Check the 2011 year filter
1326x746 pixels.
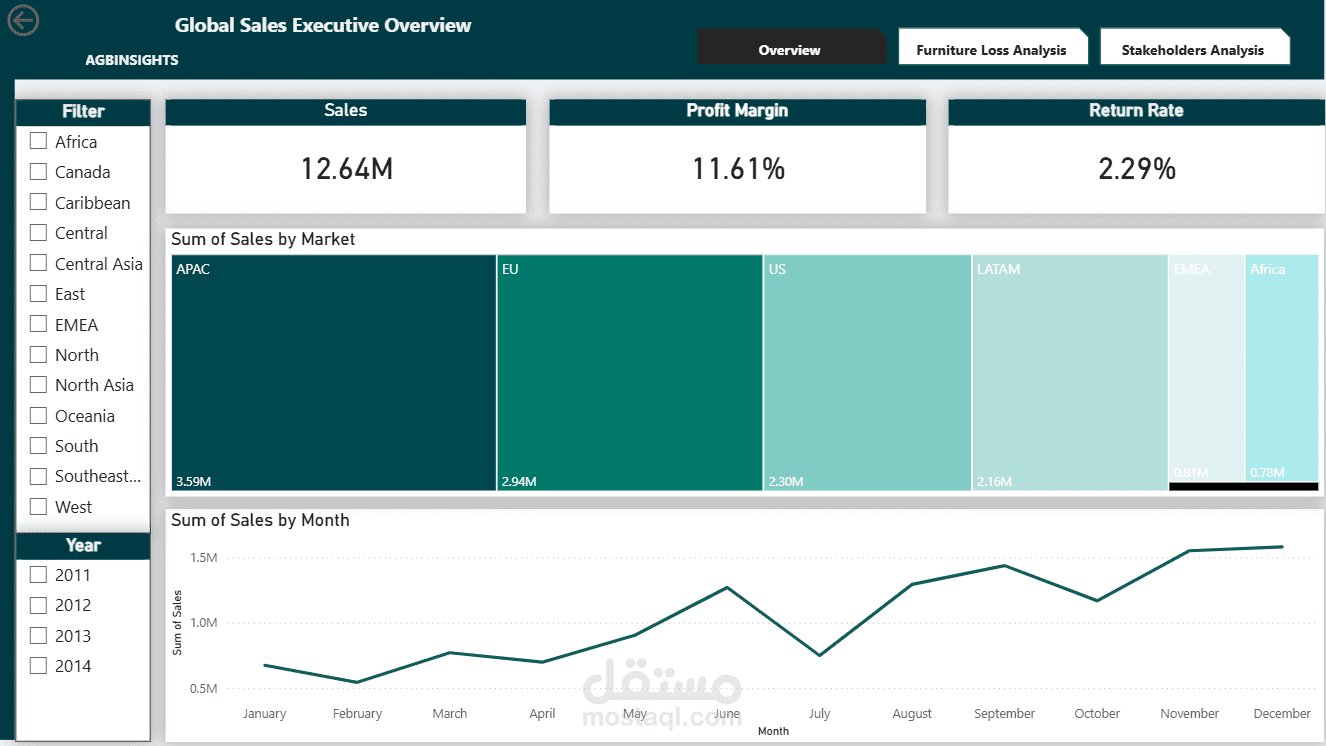coord(38,574)
